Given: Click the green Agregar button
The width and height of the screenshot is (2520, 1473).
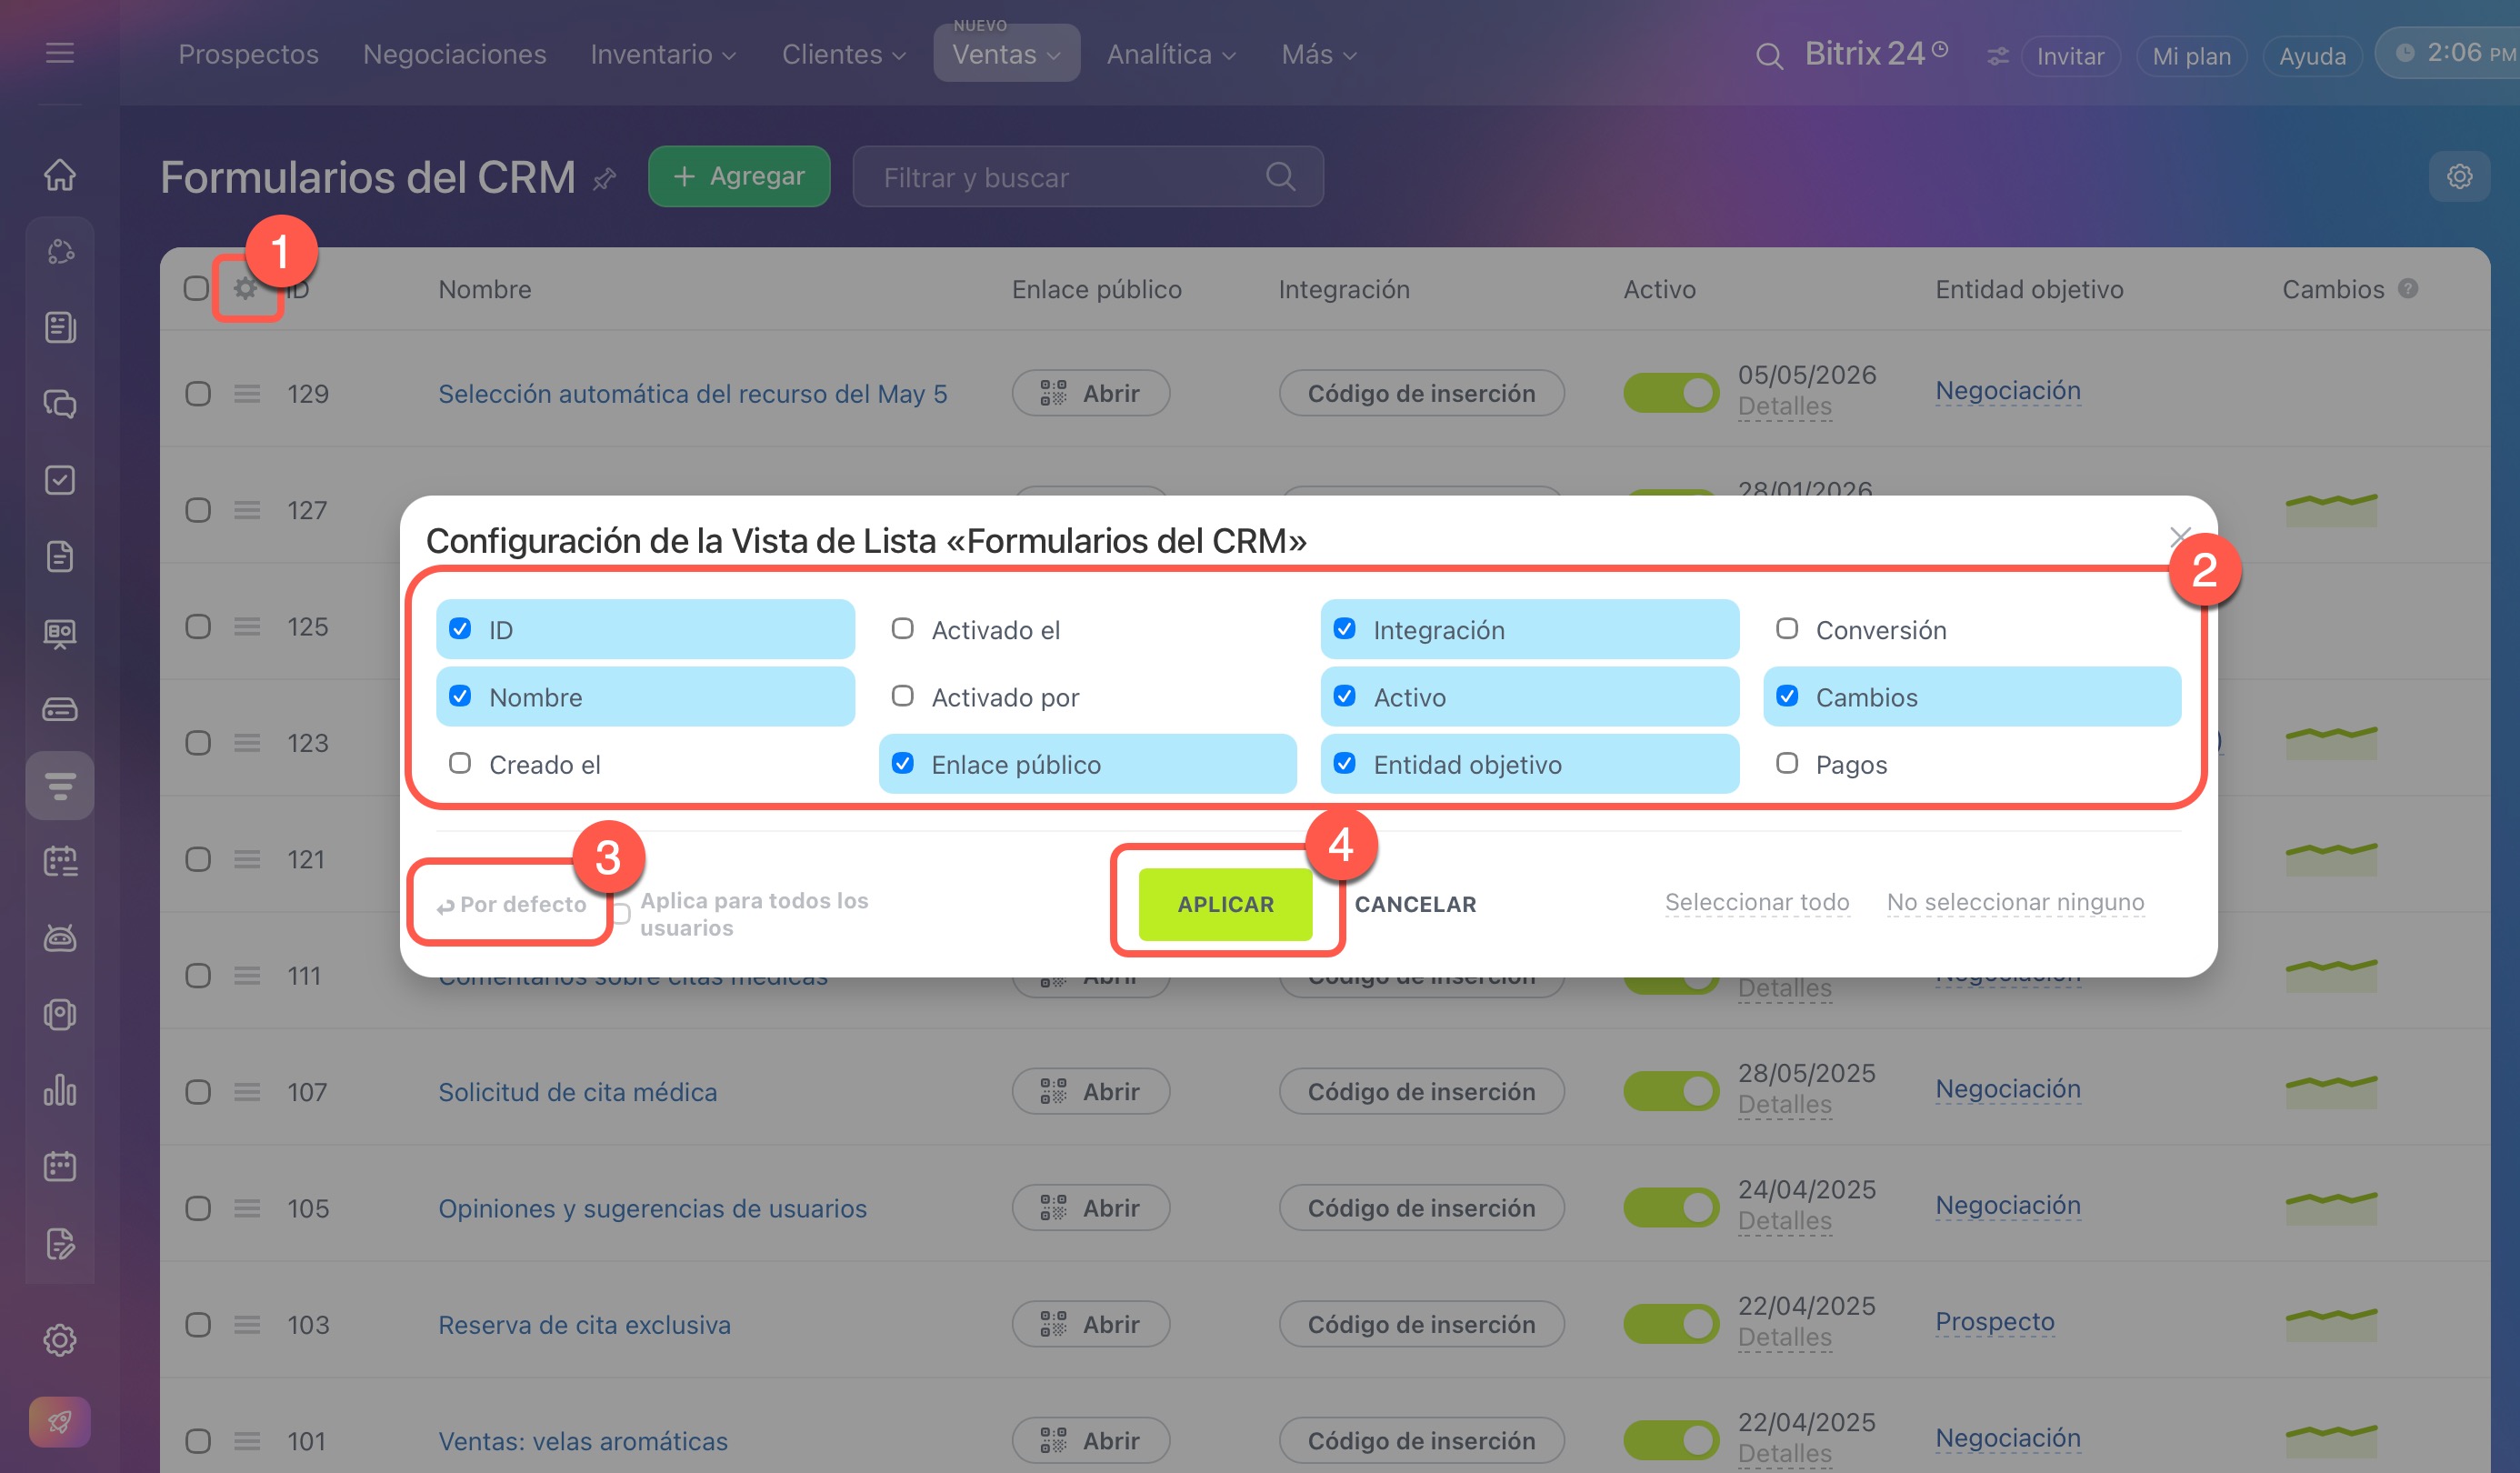Looking at the screenshot, I should pos(739,177).
